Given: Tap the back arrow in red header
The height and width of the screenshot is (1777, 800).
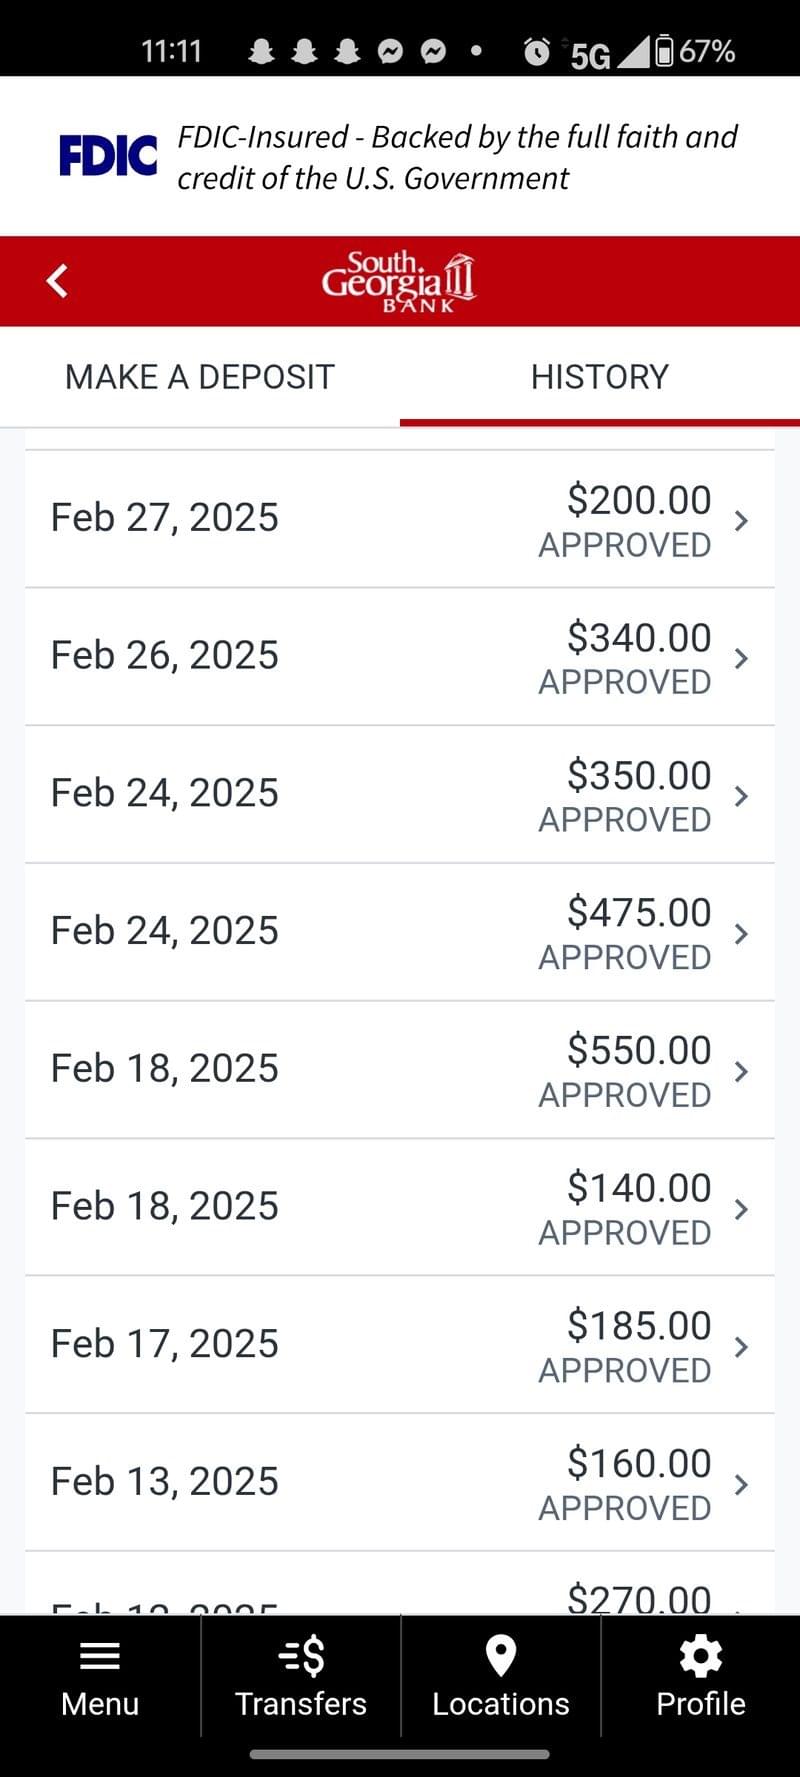Looking at the screenshot, I should coord(58,281).
